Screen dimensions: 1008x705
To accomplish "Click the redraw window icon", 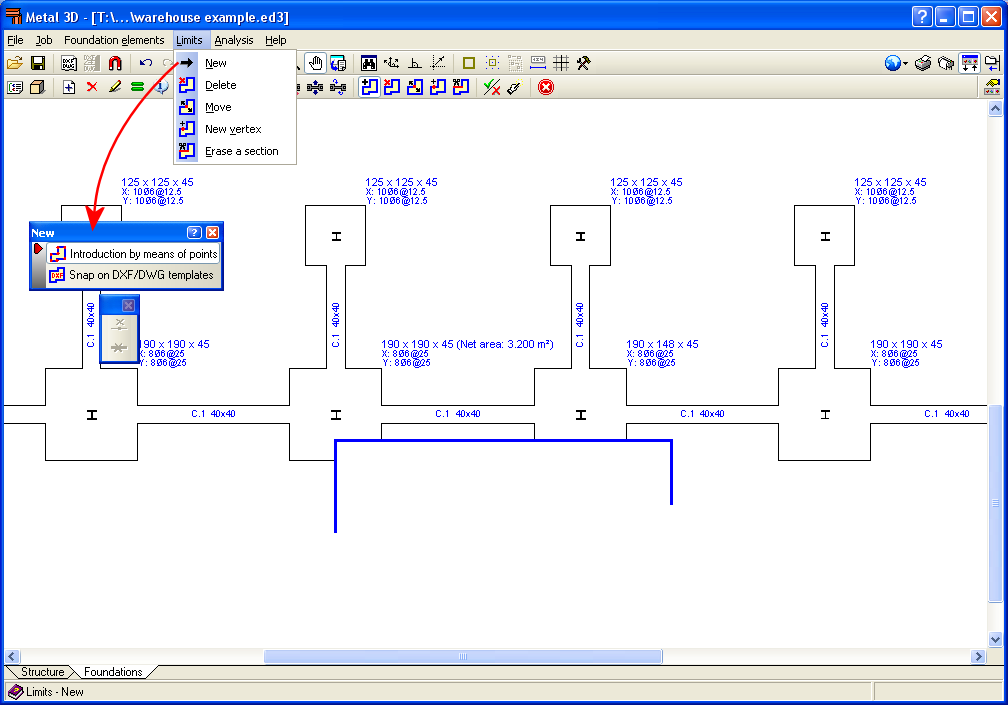I will 338,63.
